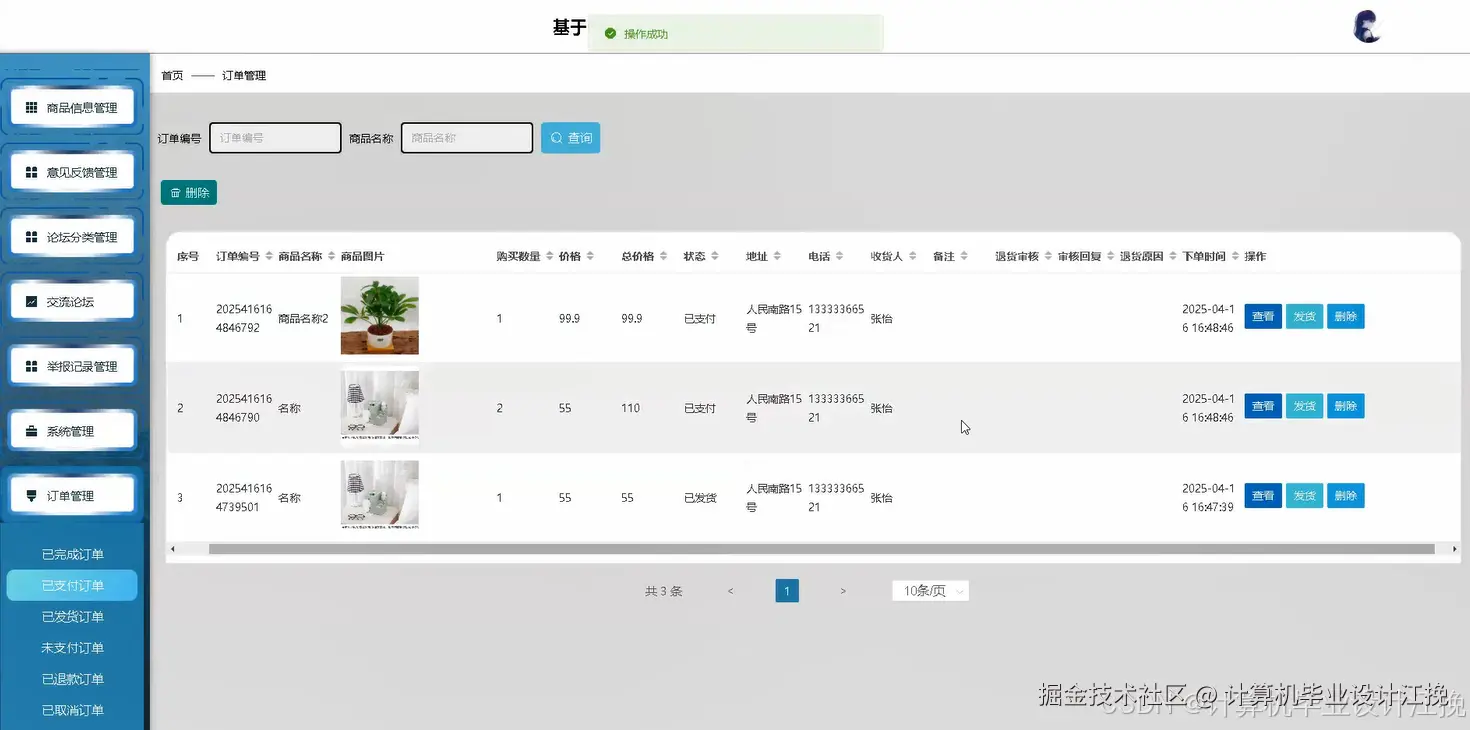Click 查看 on the first order row
This screenshot has width=1470, height=730.
coord(1262,316)
